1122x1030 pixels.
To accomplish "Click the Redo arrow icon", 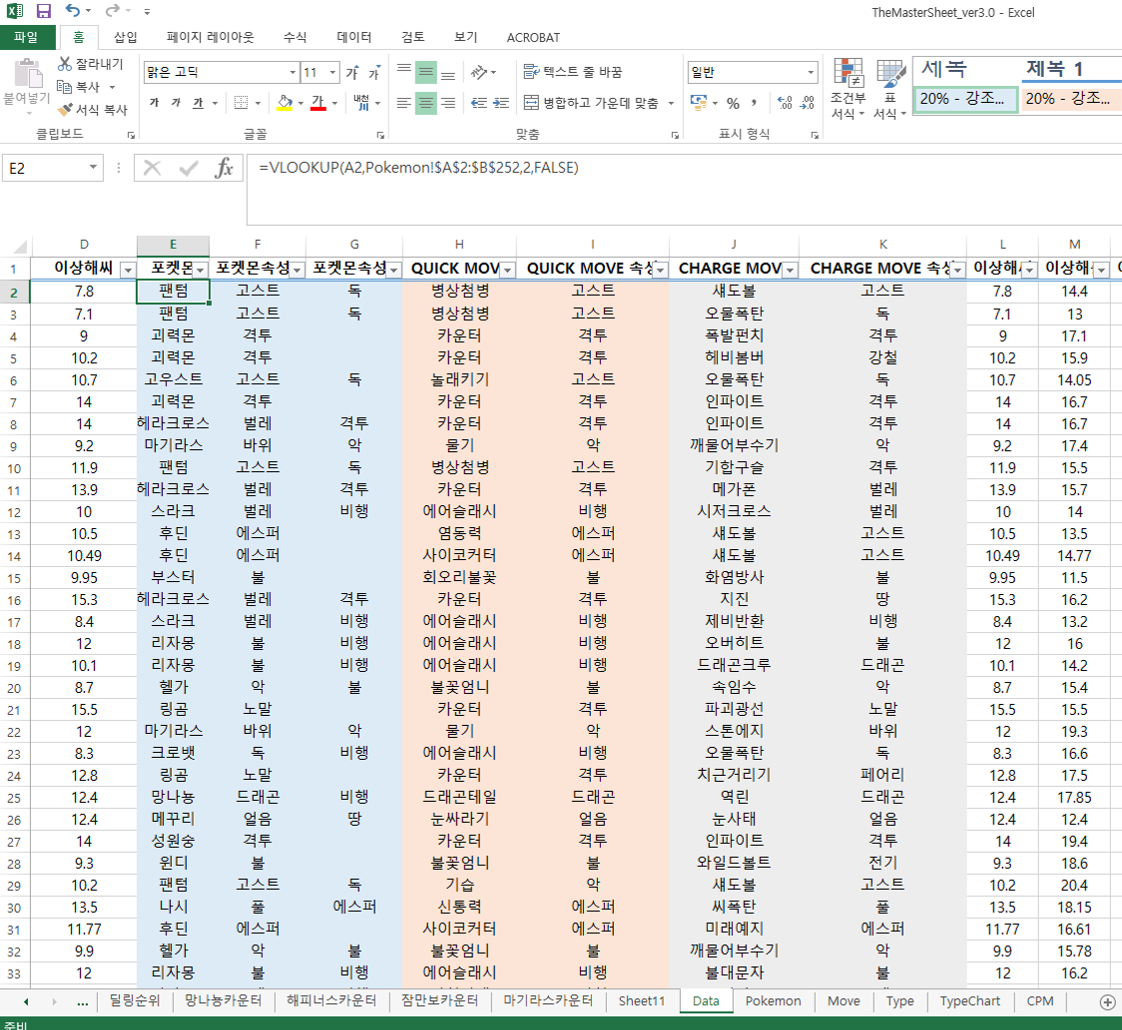I will [112, 10].
